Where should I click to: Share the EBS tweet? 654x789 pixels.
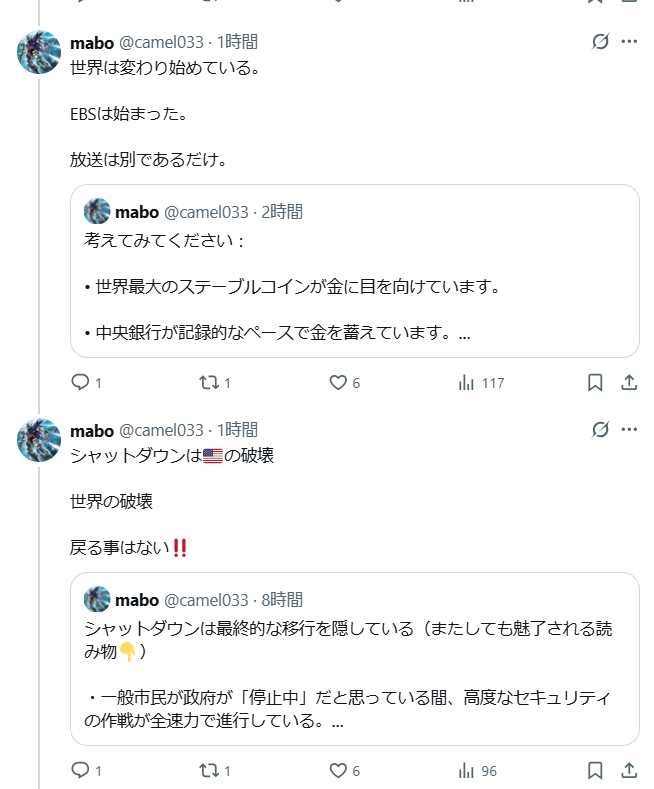pyautogui.click(x=629, y=382)
